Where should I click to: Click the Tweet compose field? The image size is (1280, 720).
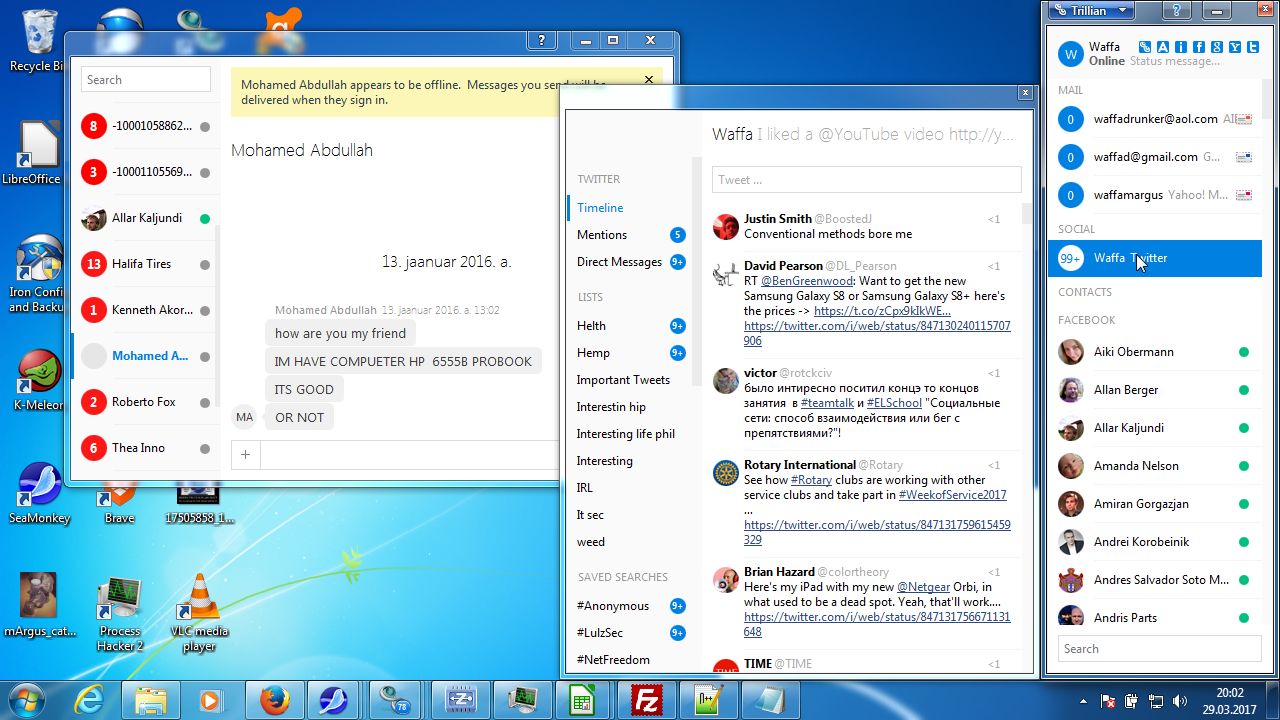(866, 180)
